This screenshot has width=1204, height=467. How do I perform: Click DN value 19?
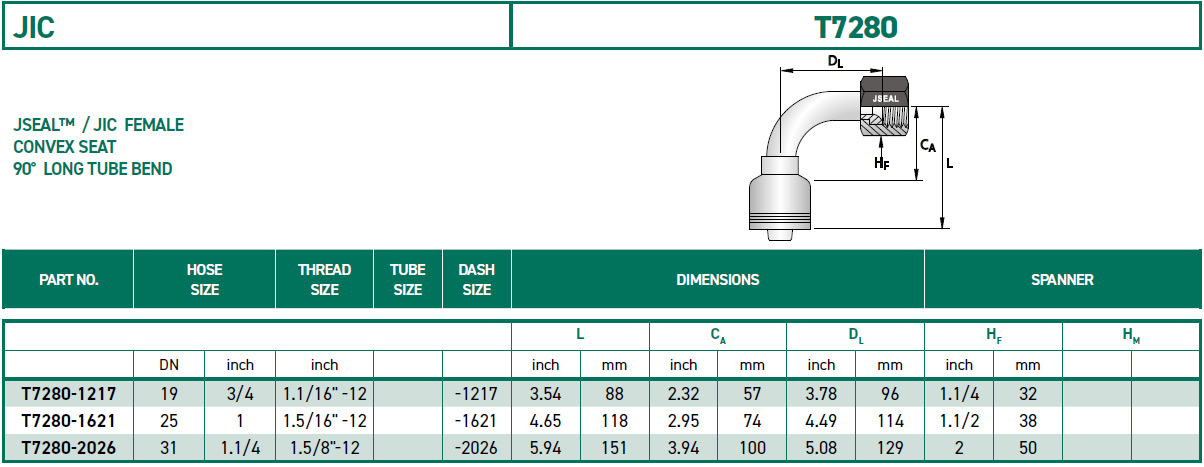[169, 394]
